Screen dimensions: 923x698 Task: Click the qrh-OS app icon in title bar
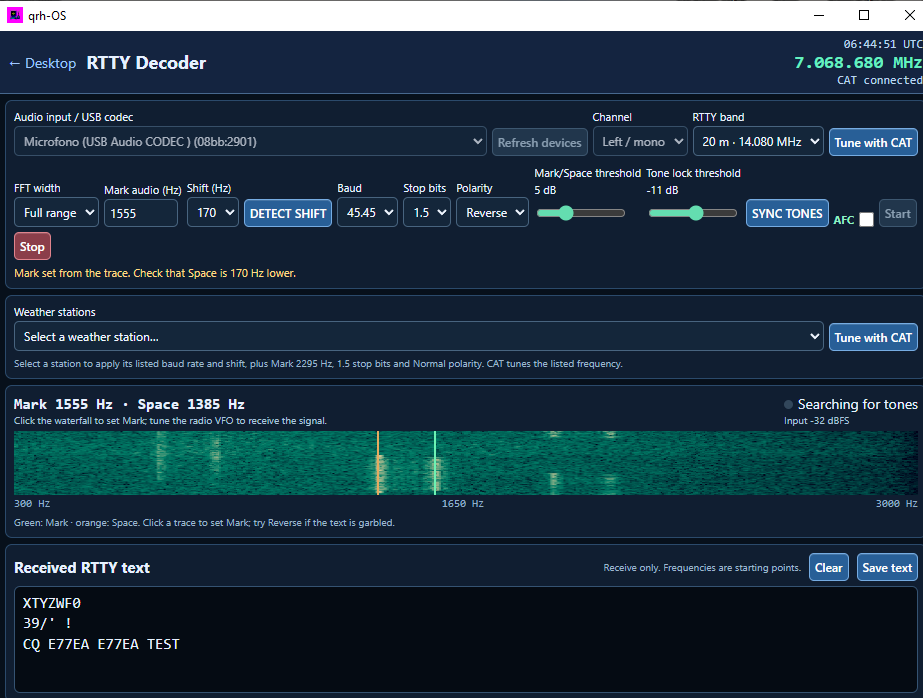[x=15, y=15]
